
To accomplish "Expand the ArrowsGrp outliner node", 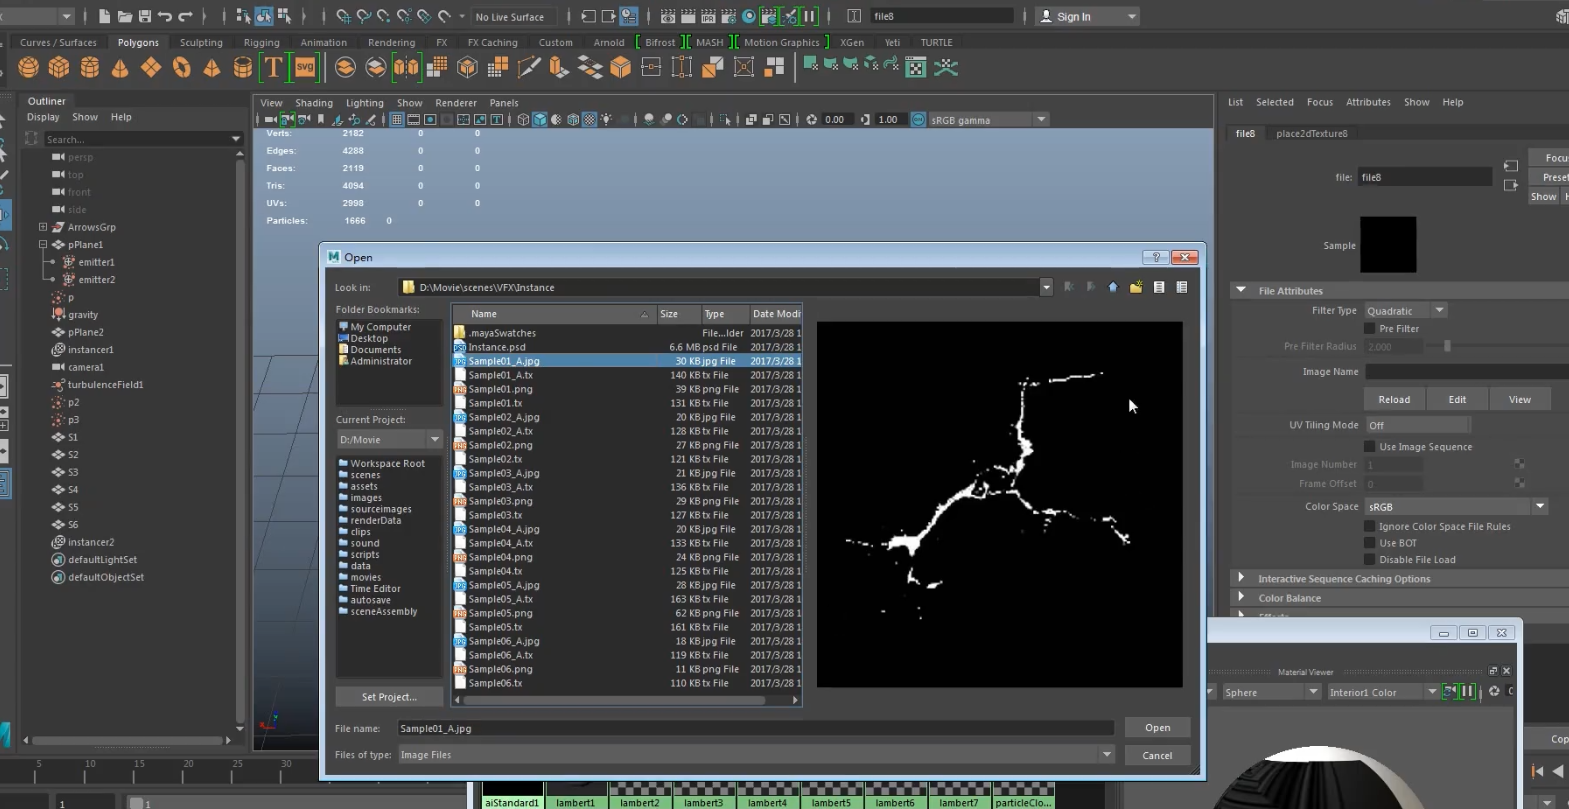I will (43, 227).
